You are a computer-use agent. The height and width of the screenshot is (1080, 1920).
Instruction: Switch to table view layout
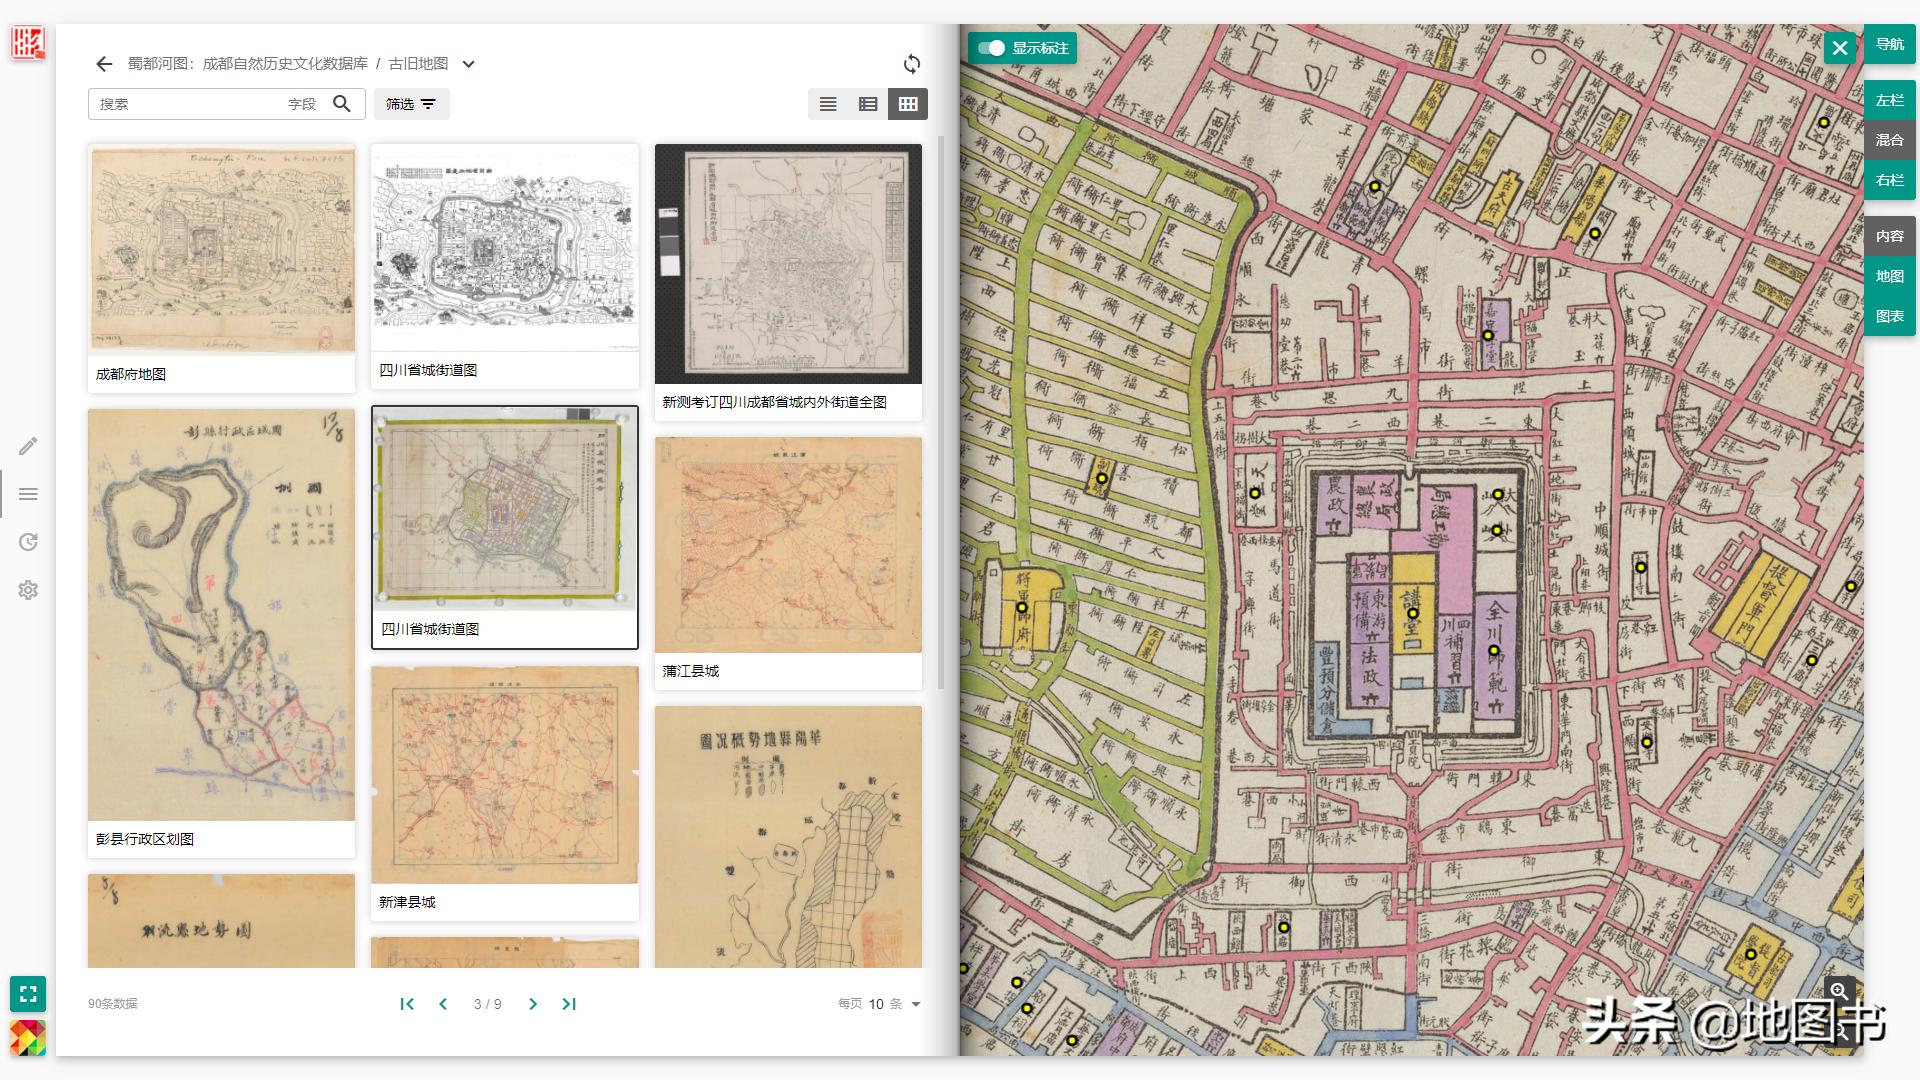[x=867, y=103]
